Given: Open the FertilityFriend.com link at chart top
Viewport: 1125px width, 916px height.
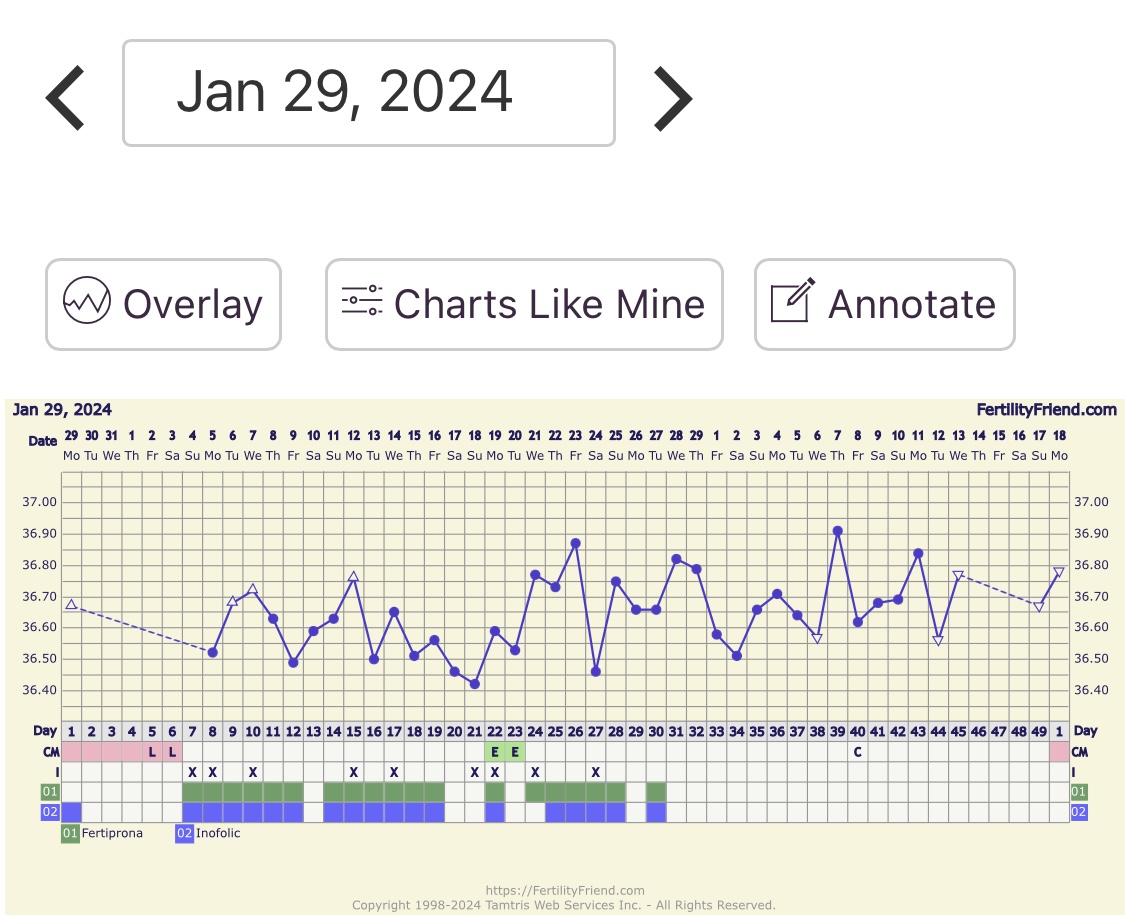Looking at the screenshot, I should point(1046,409).
